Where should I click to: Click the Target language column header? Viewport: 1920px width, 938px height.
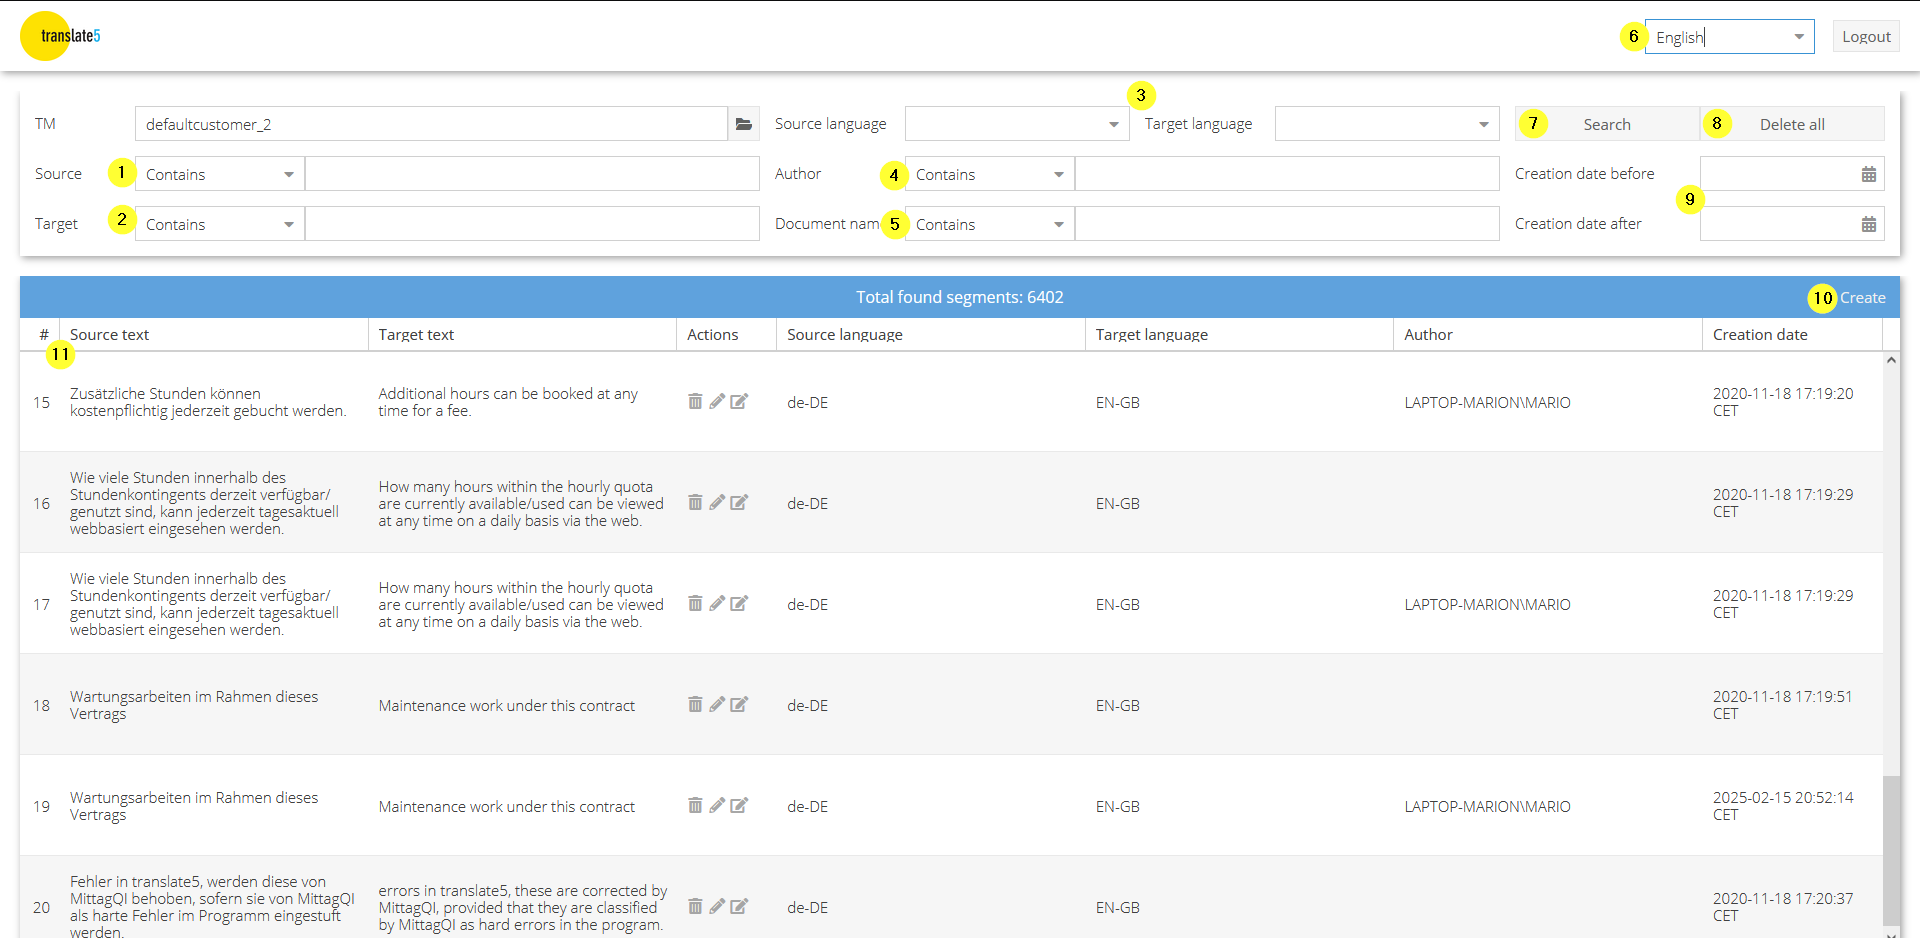click(x=1239, y=335)
